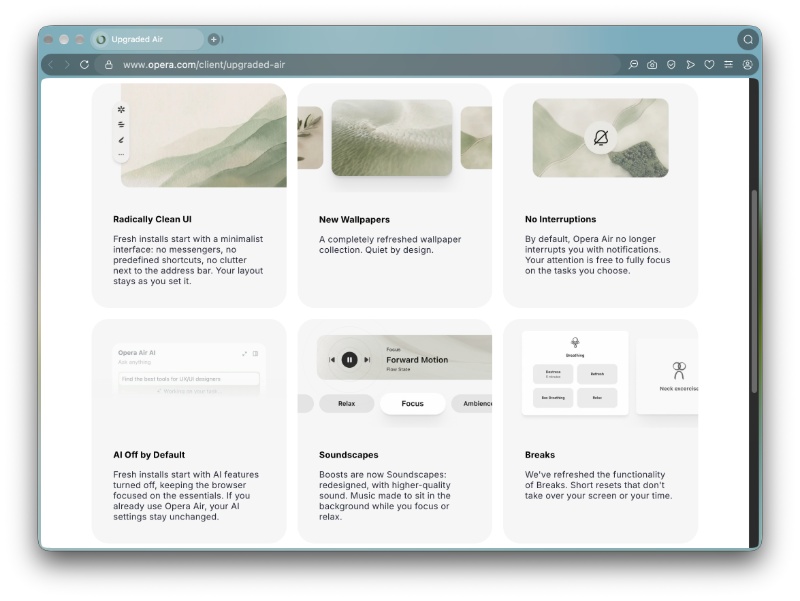Click the pencil icon in the Clean UI sidebar
800x601 pixels.
pyautogui.click(x=121, y=140)
